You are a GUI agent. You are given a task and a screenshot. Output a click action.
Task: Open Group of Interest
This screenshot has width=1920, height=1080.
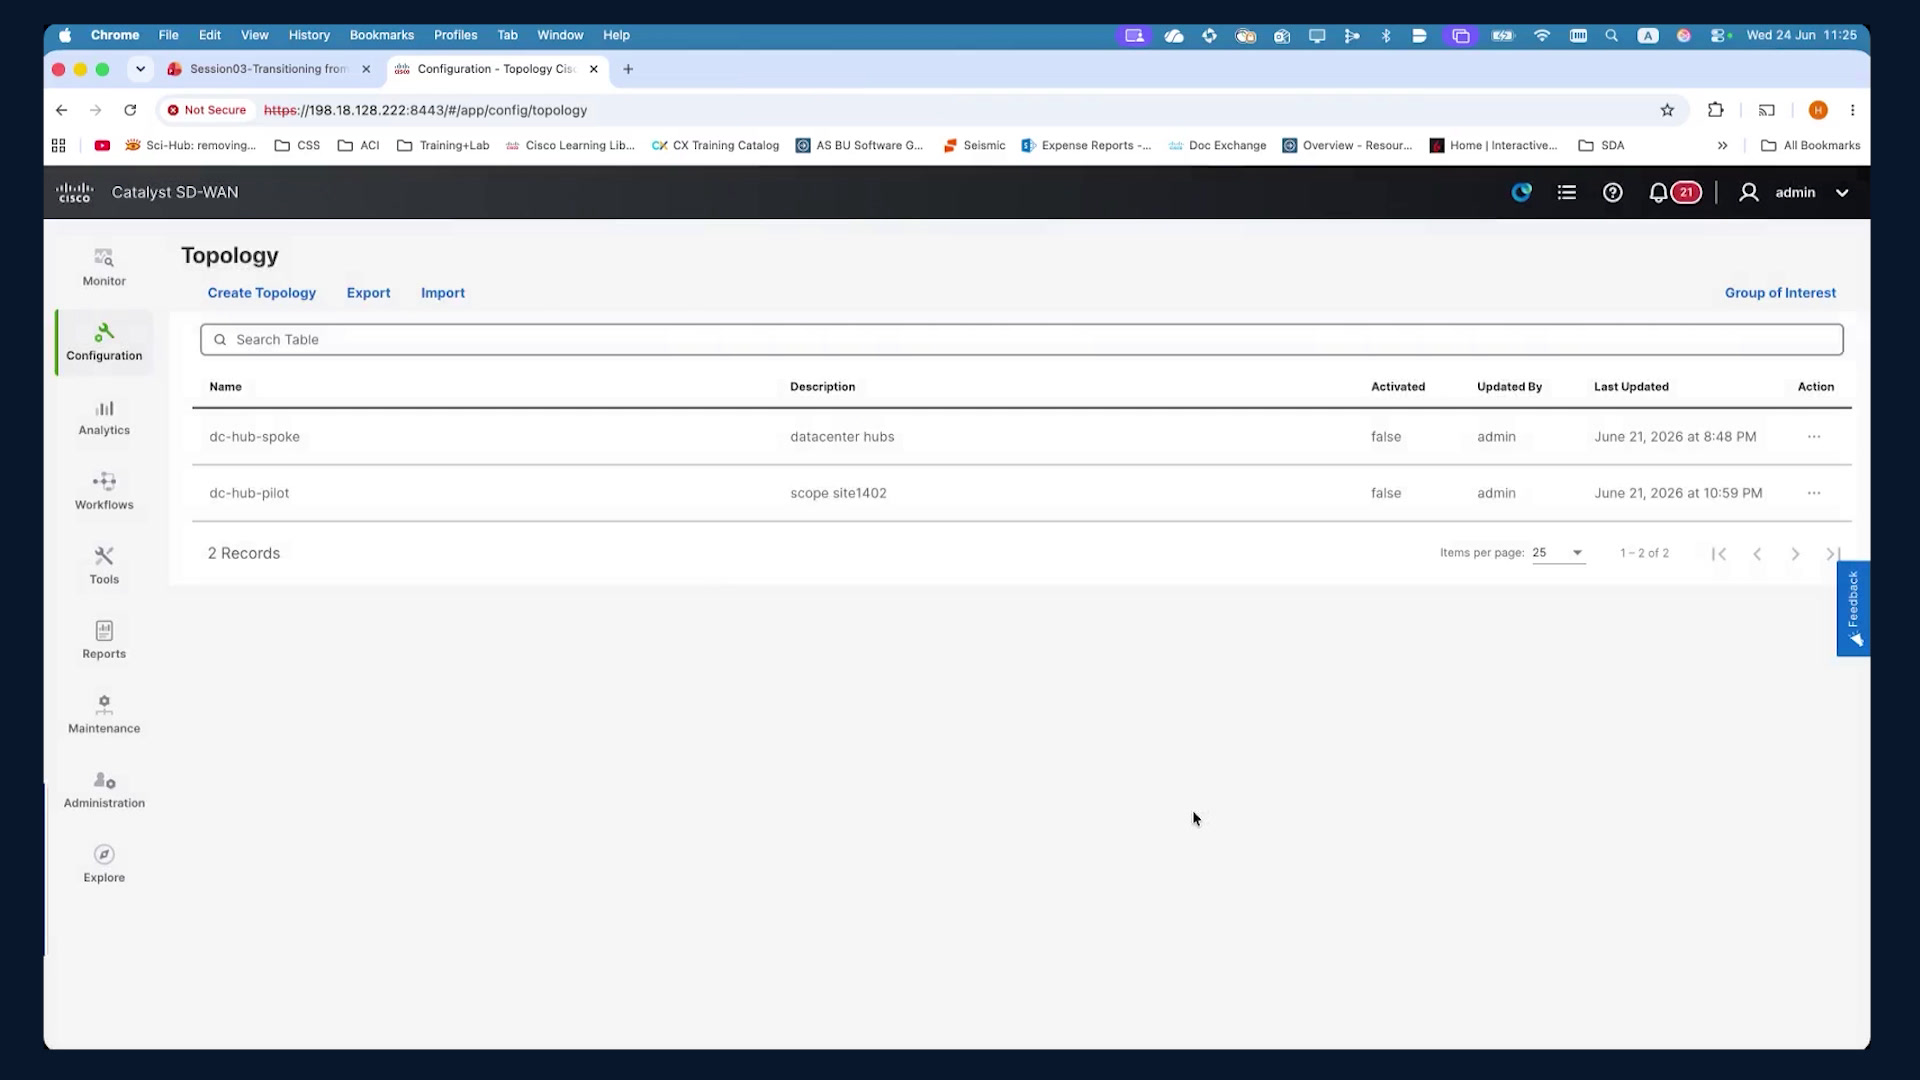(1780, 293)
